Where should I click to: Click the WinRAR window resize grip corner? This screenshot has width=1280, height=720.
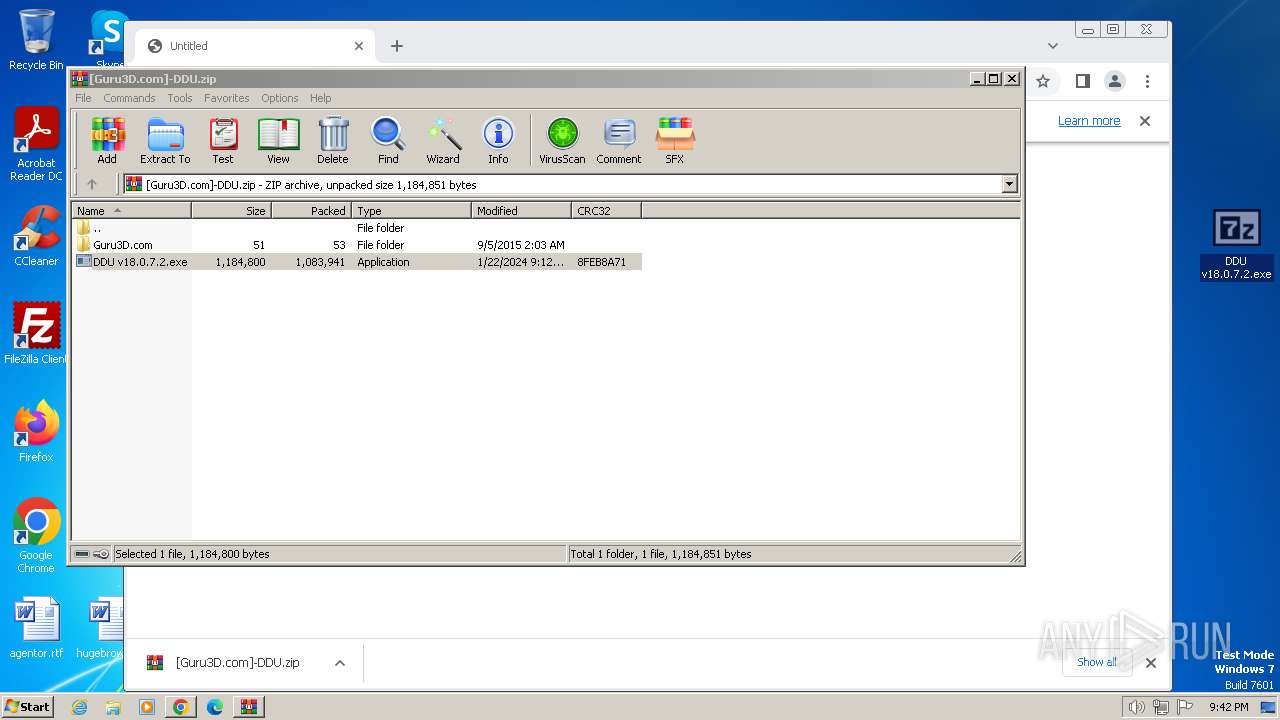point(1015,556)
